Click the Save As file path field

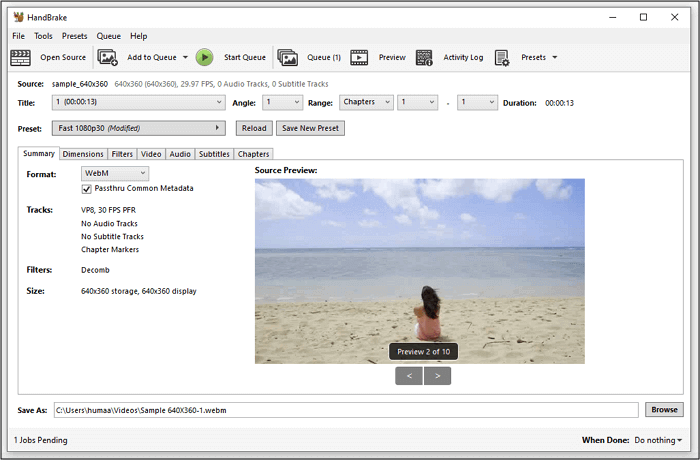(345, 409)
